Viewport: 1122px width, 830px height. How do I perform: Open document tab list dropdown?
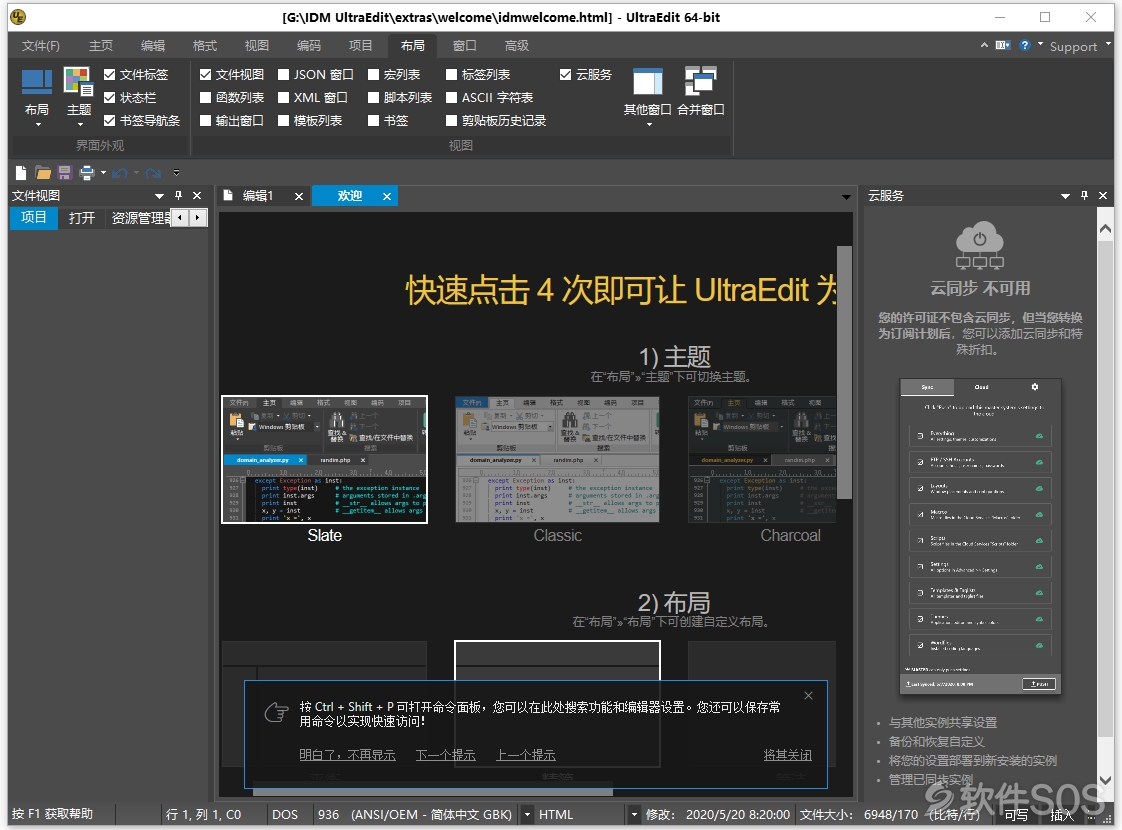pyautogui.click(x=847, y=197)
